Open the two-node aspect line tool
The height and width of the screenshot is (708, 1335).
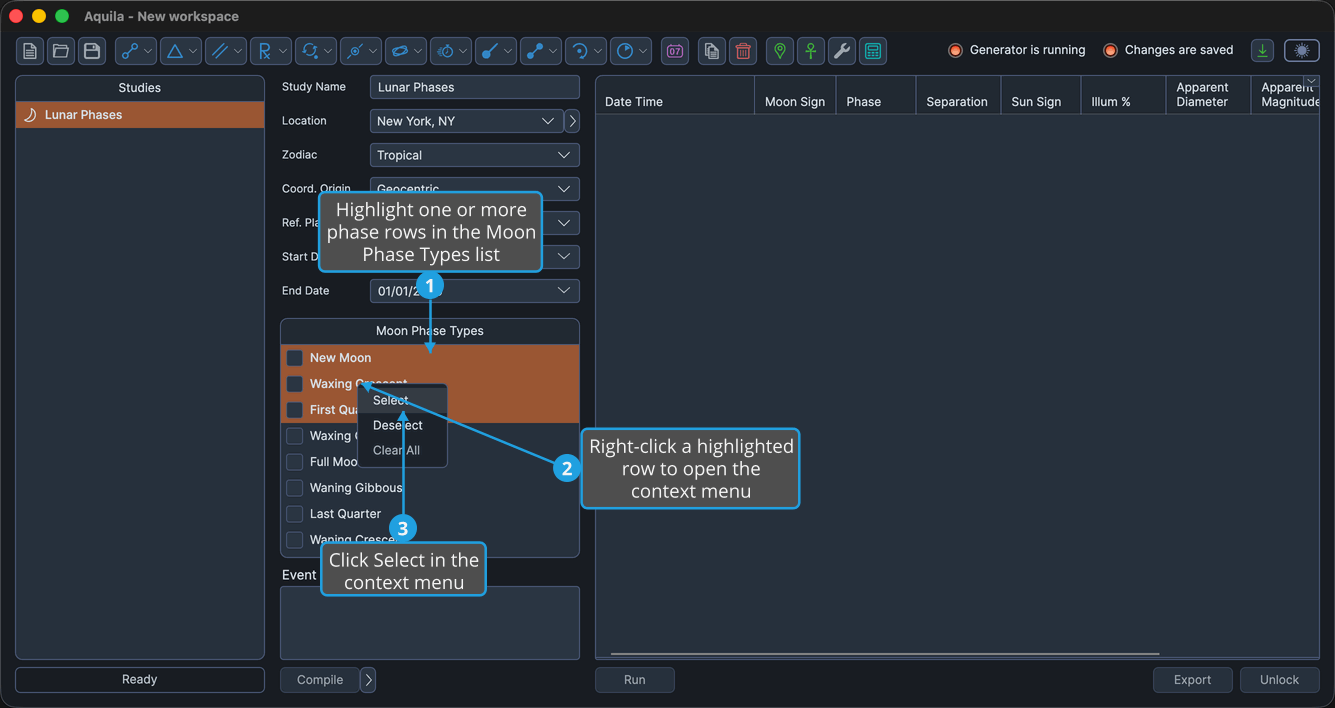pos(136,51)
